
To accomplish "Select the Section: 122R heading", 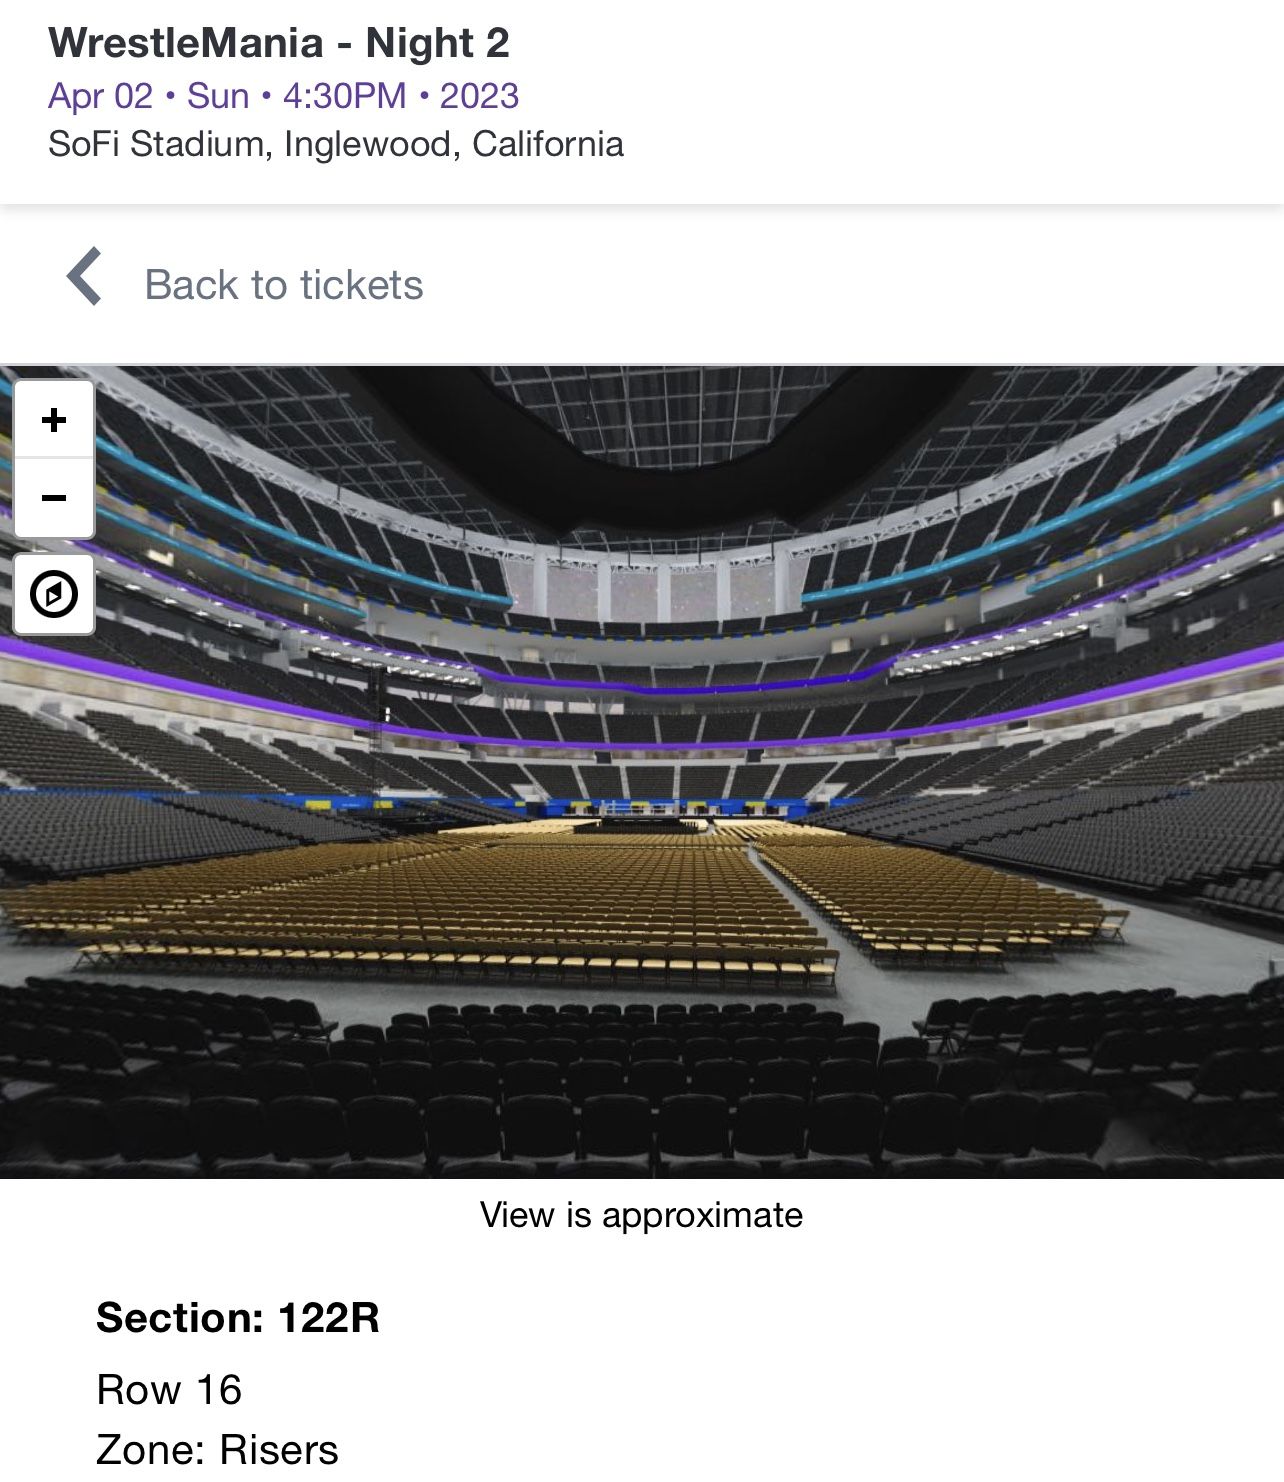I will tap(236, 1318).
